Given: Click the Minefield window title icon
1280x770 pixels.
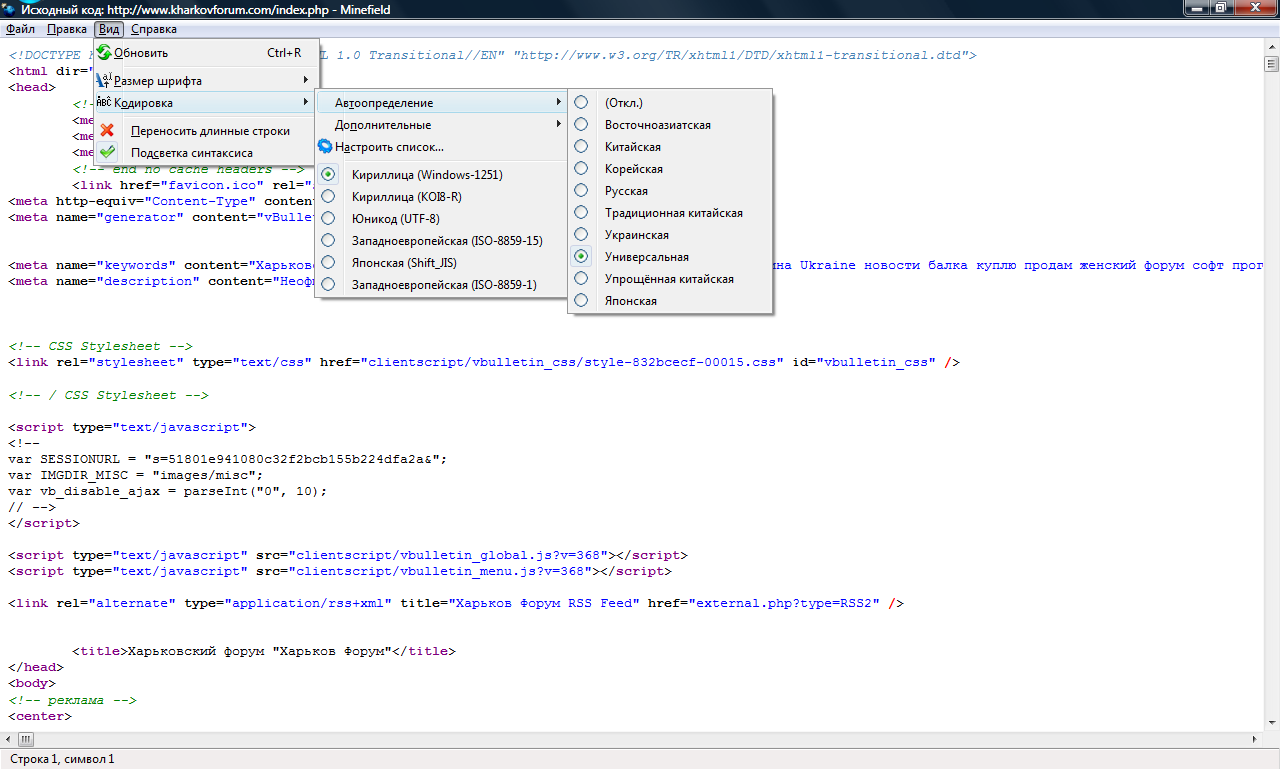Looking at the screenshot, I should [x=10, y=9].
